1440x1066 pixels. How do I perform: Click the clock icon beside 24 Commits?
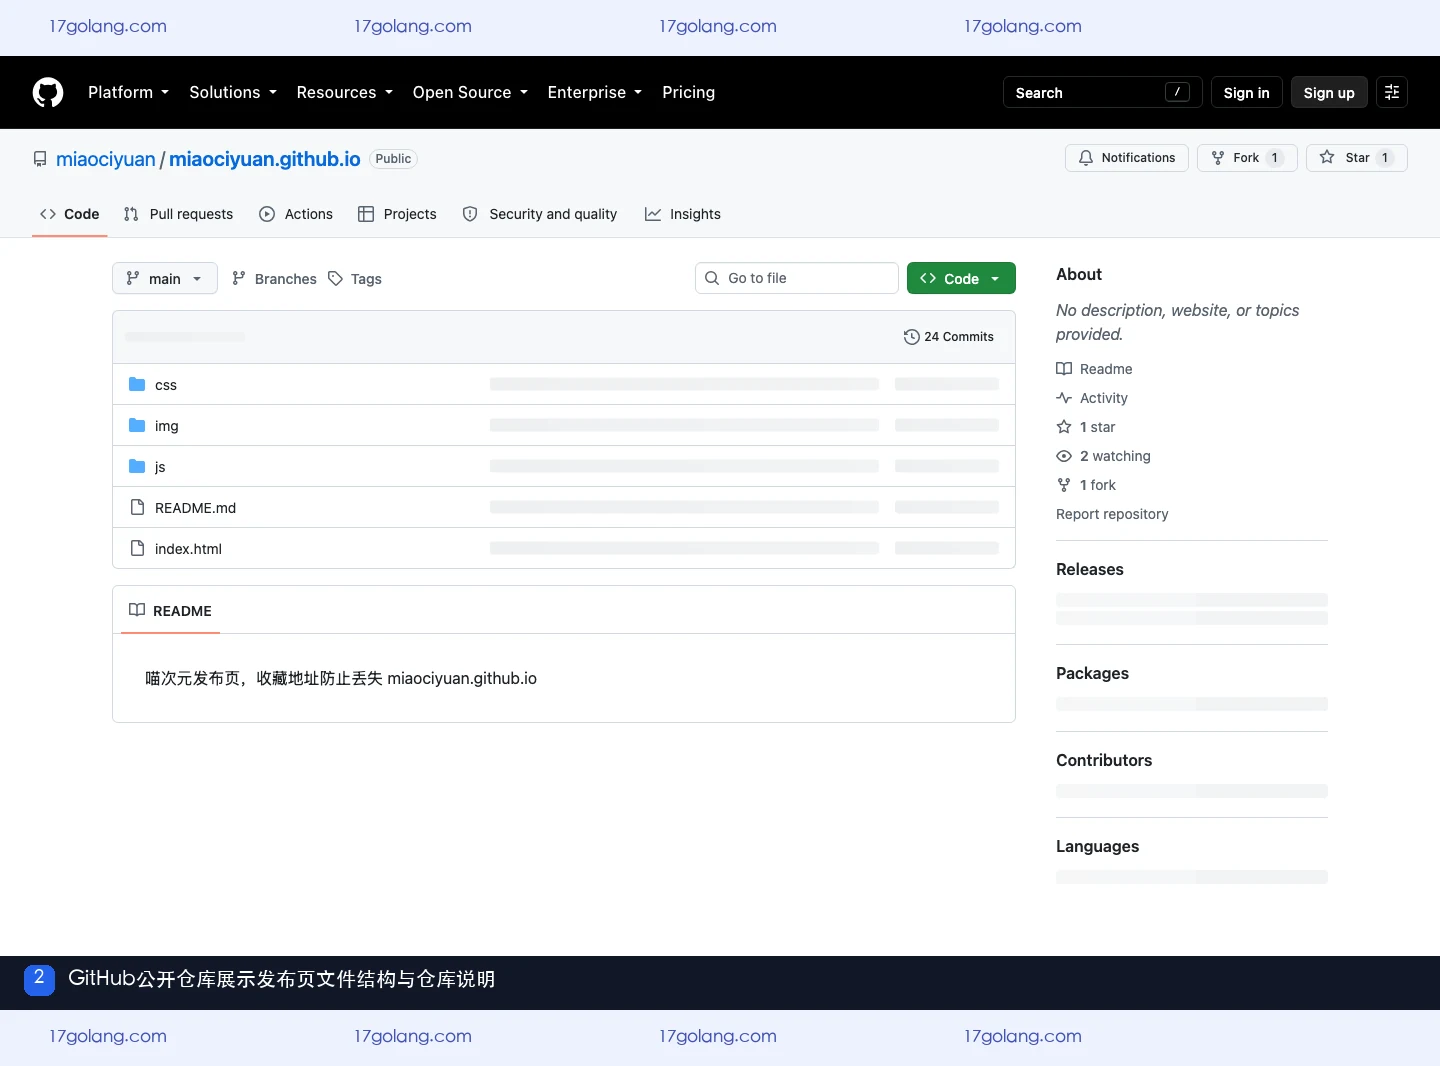(x=911, y=337)
